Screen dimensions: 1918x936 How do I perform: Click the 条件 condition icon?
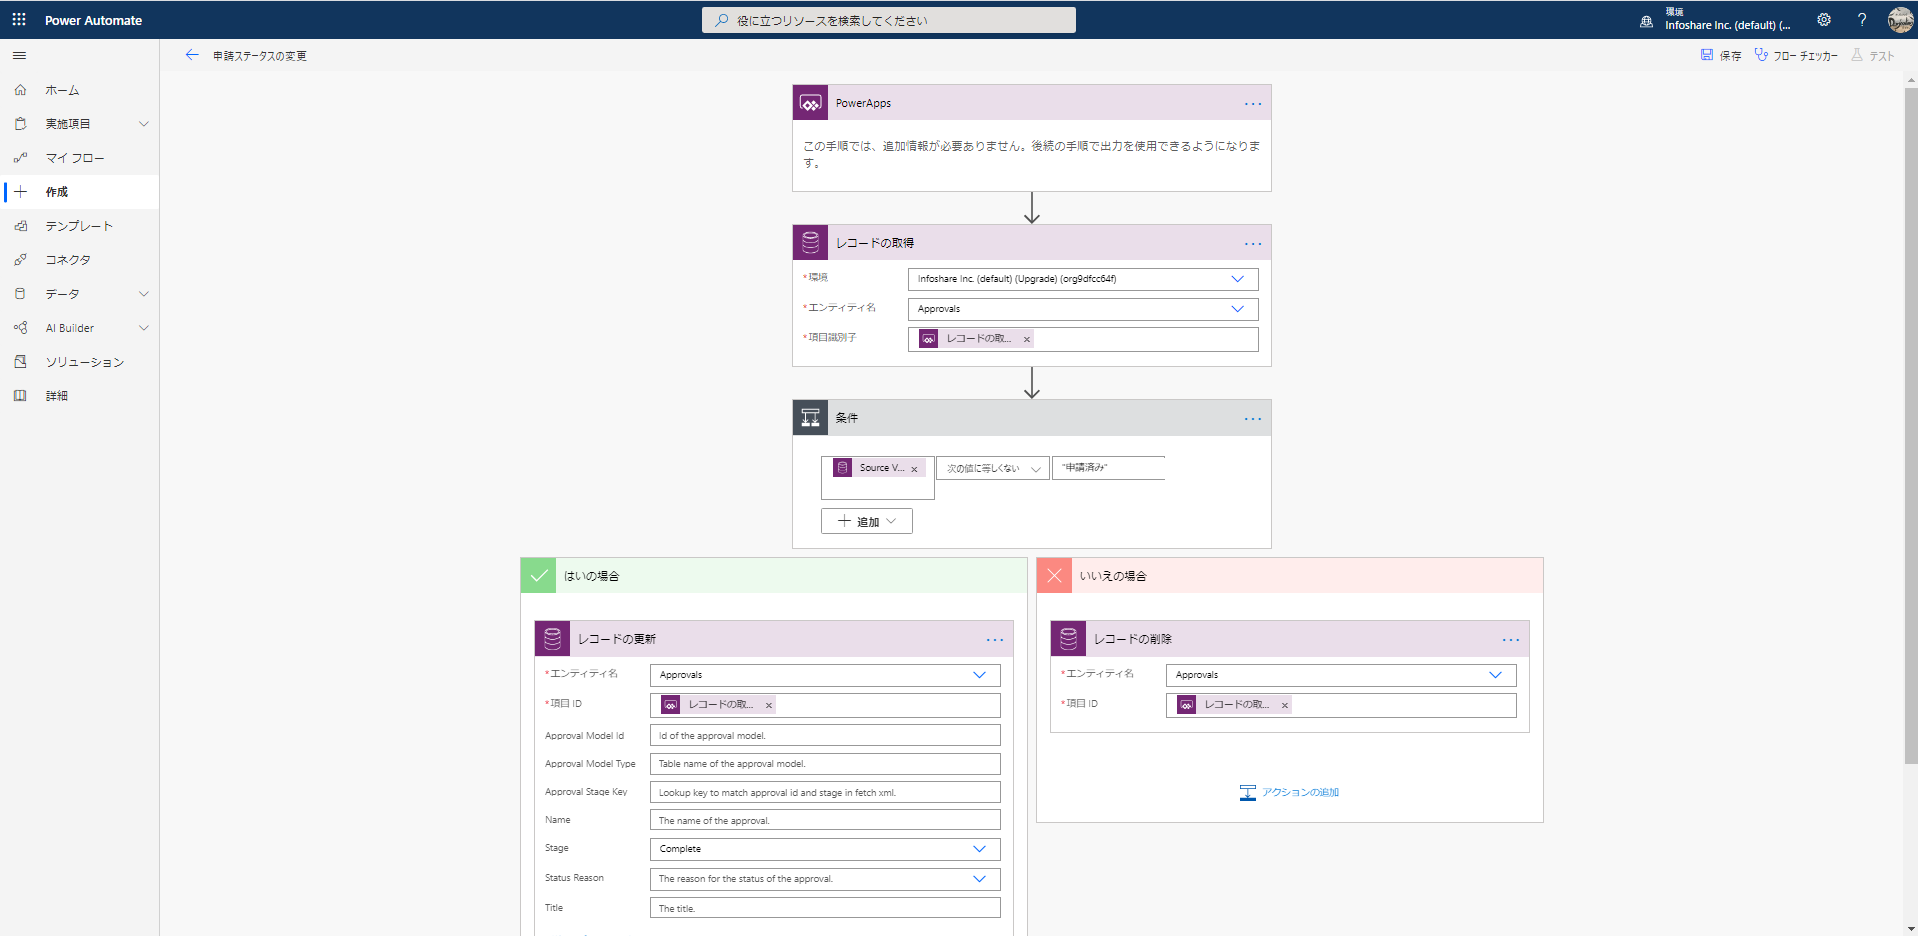coord(811,418)
